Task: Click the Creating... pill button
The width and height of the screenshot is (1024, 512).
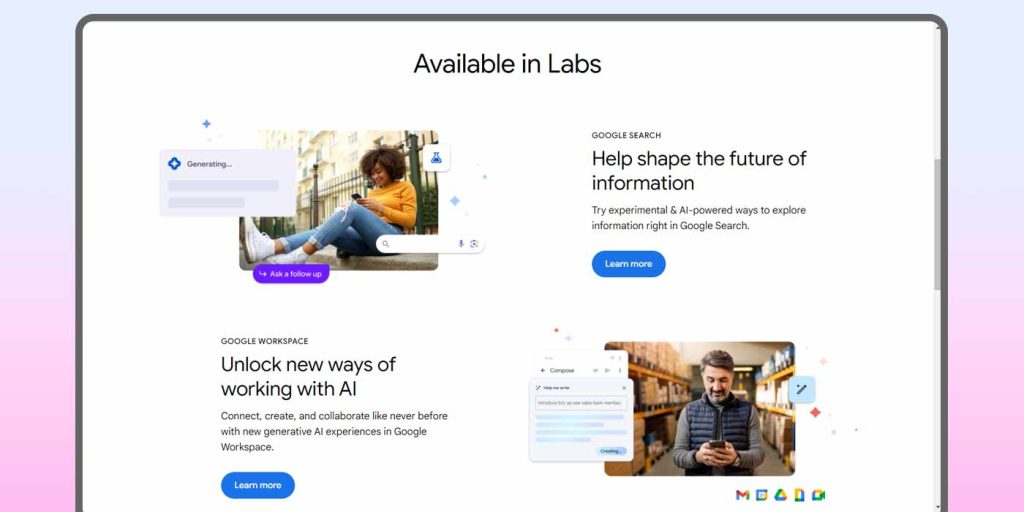Action: (612, 451)
